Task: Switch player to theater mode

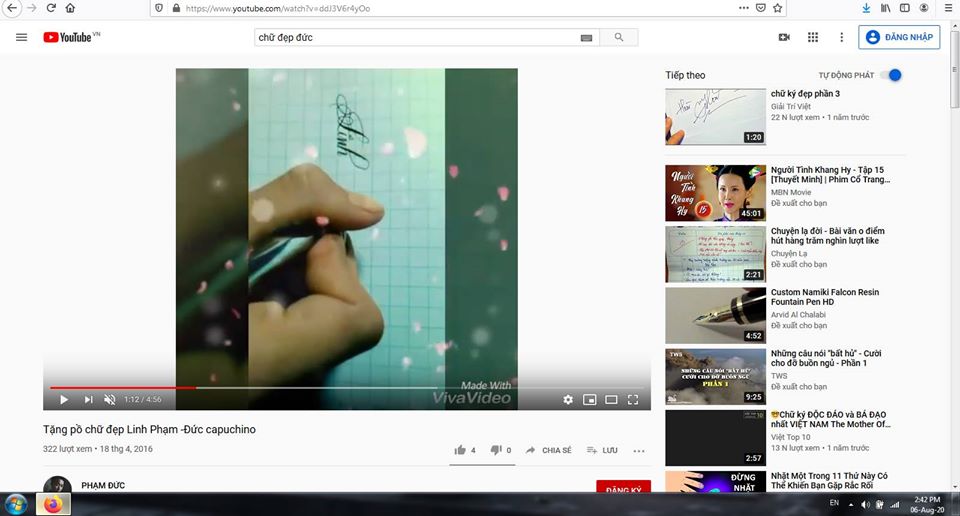Action: click(x=611, y=400)
